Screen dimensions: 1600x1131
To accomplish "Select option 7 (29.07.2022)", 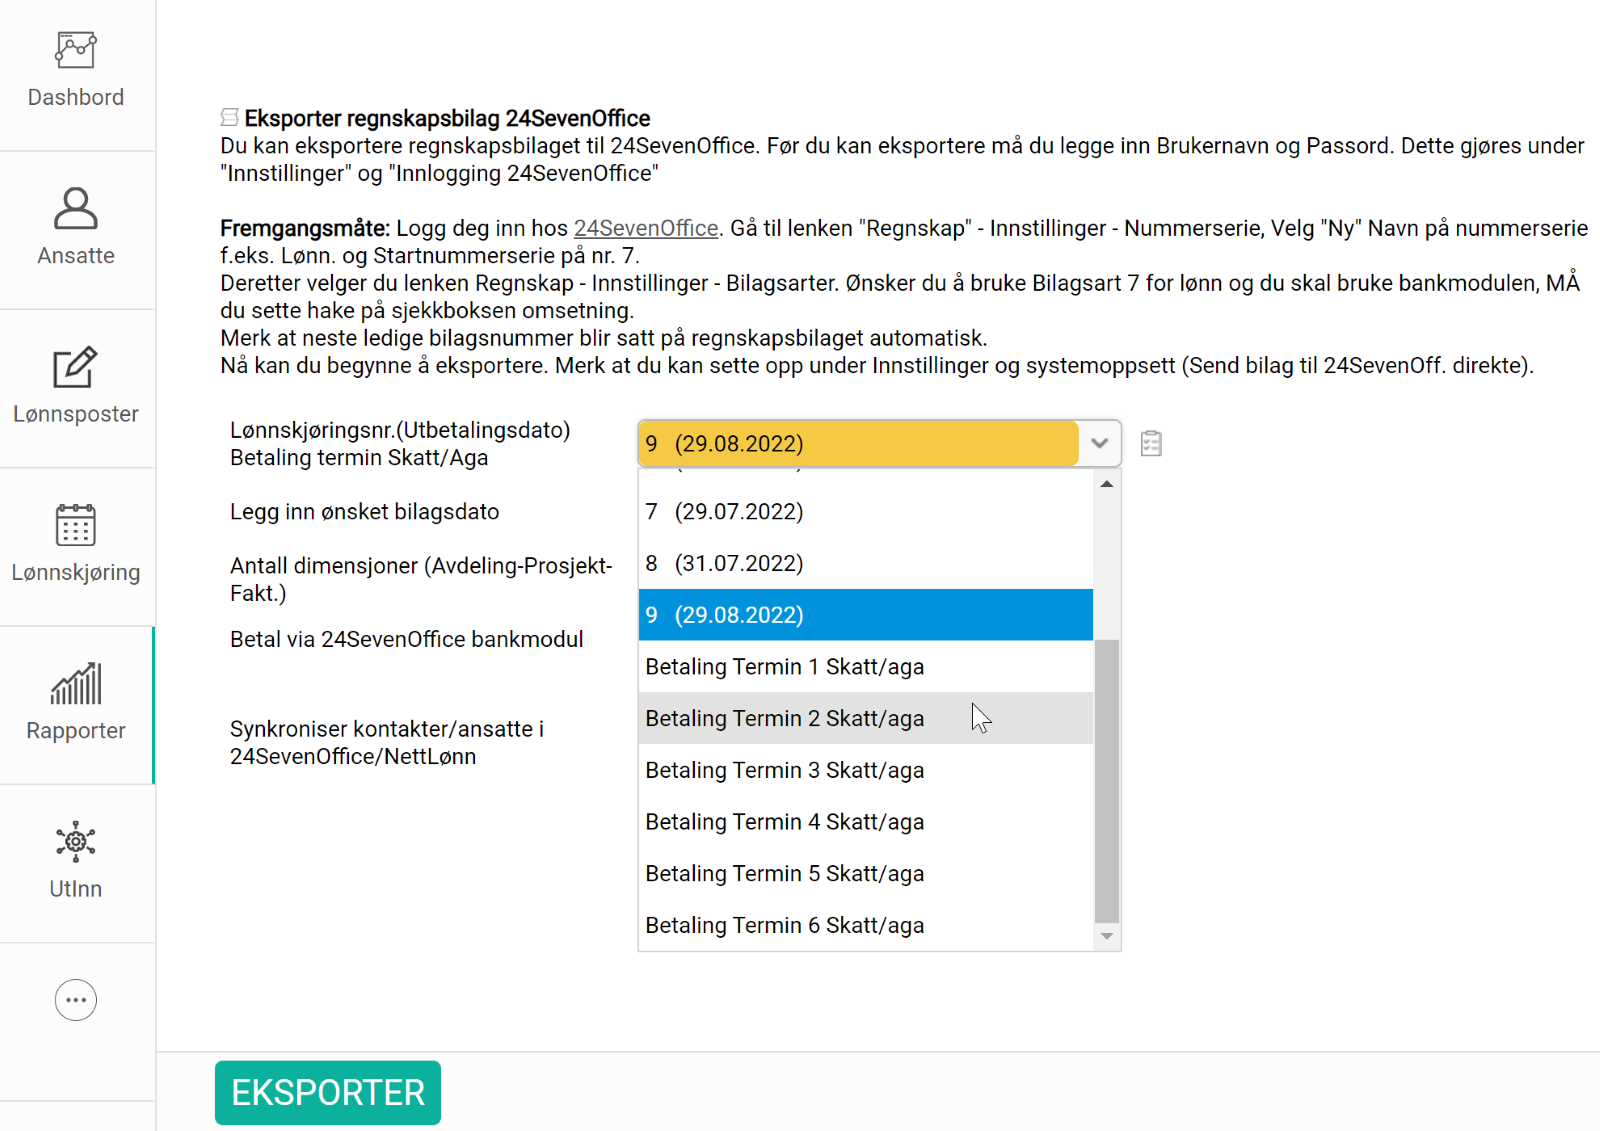I will point(866,511).
